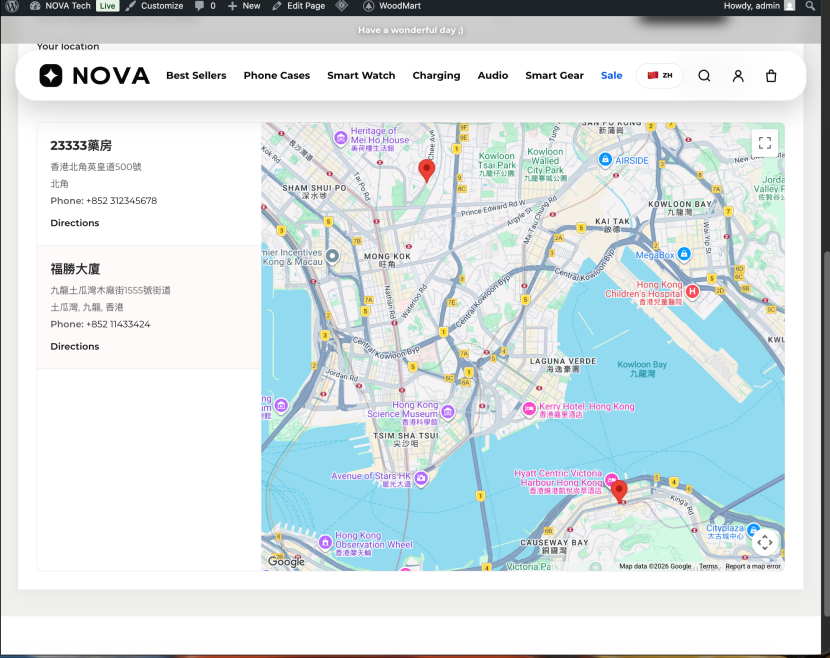Open the New content menu
The height and width of the screenshot is (658, 830).
[x=244, y=6]
